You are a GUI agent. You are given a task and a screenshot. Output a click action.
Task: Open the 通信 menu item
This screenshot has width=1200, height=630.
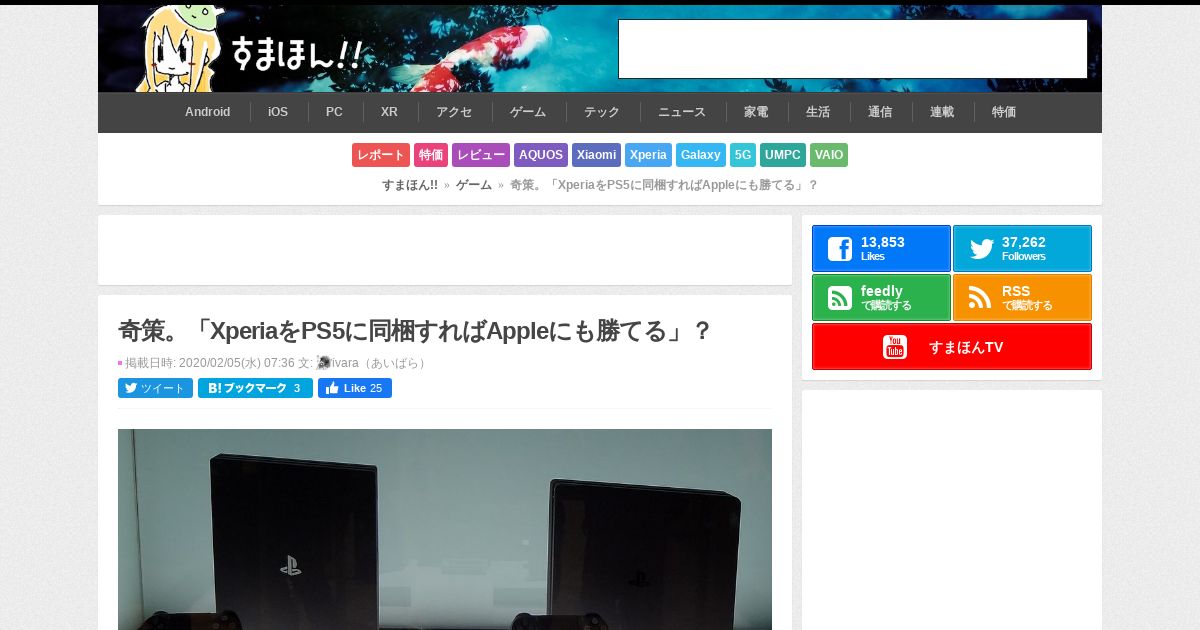pos(880,112)
